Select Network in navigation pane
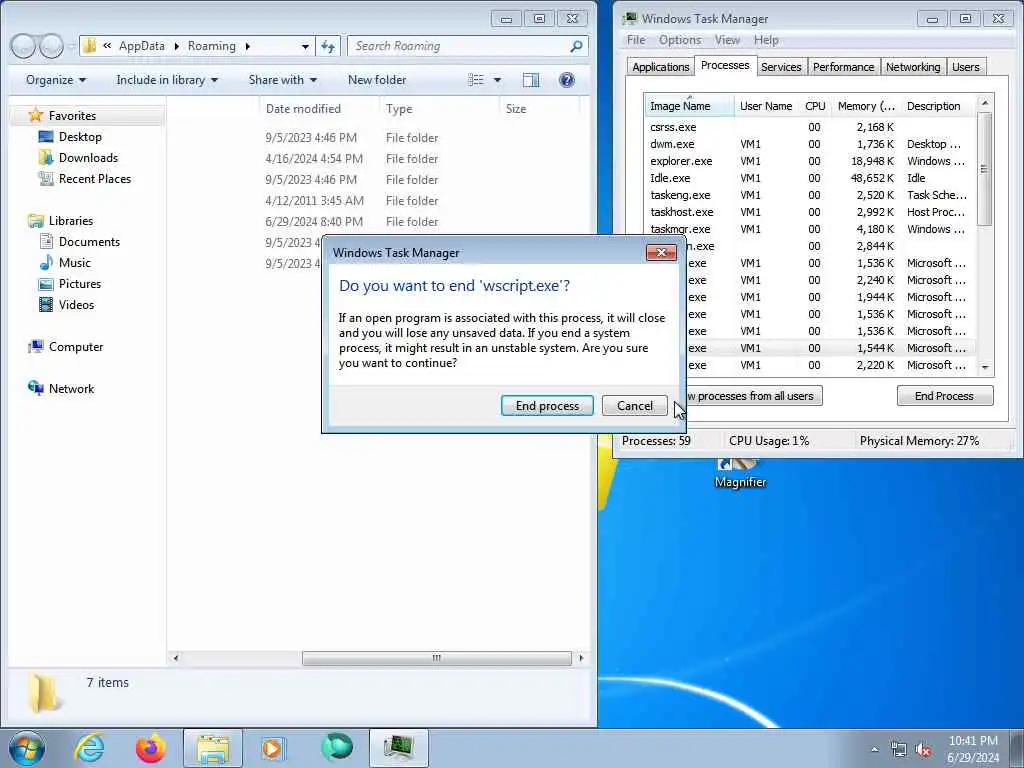The width and height of the screenshot is (1024, 768). pyautogui.click(x=71, y=389)
